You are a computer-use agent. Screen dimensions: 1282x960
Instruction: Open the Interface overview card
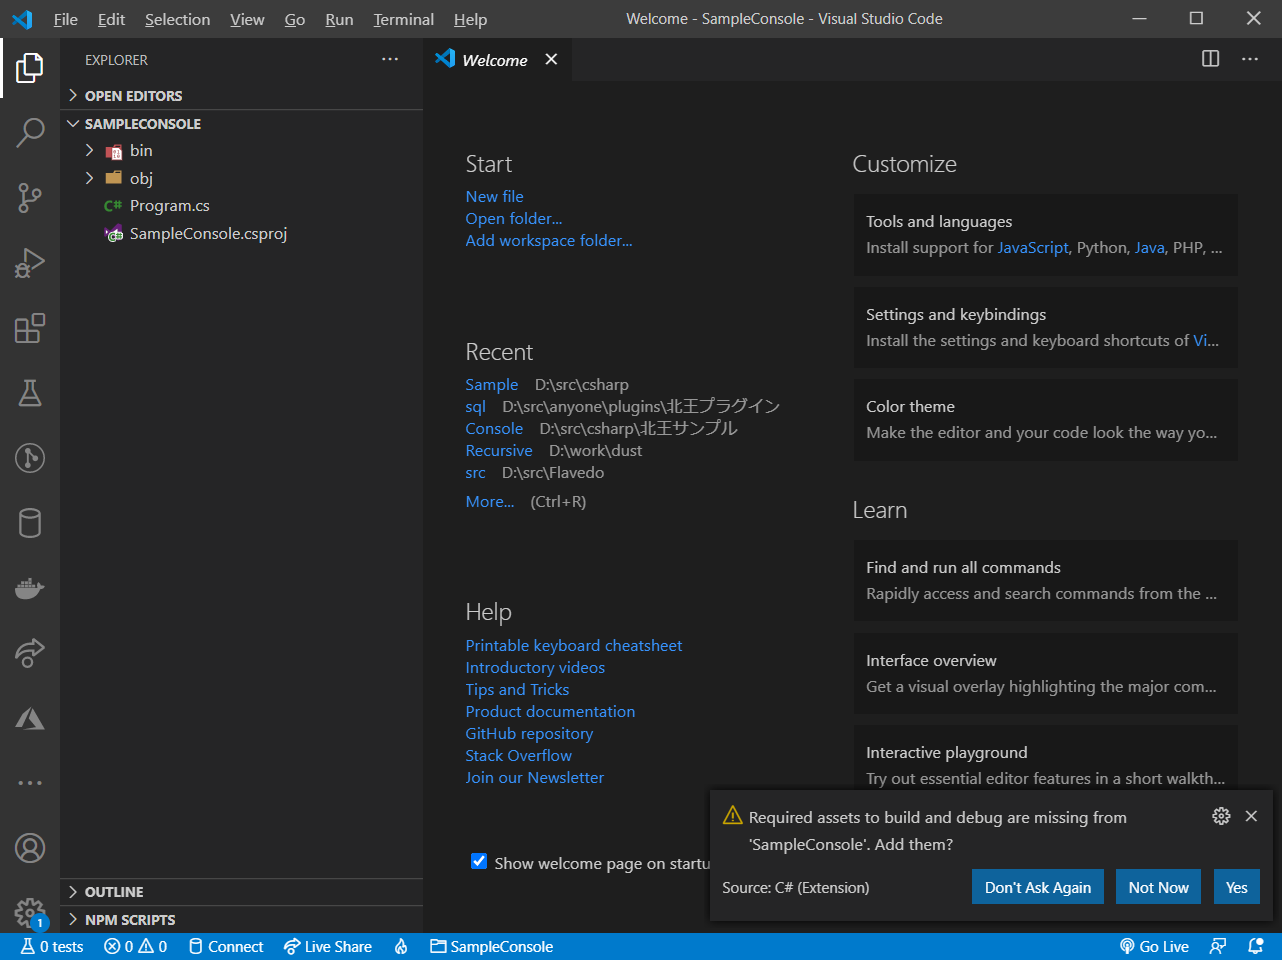(1045, 674)
